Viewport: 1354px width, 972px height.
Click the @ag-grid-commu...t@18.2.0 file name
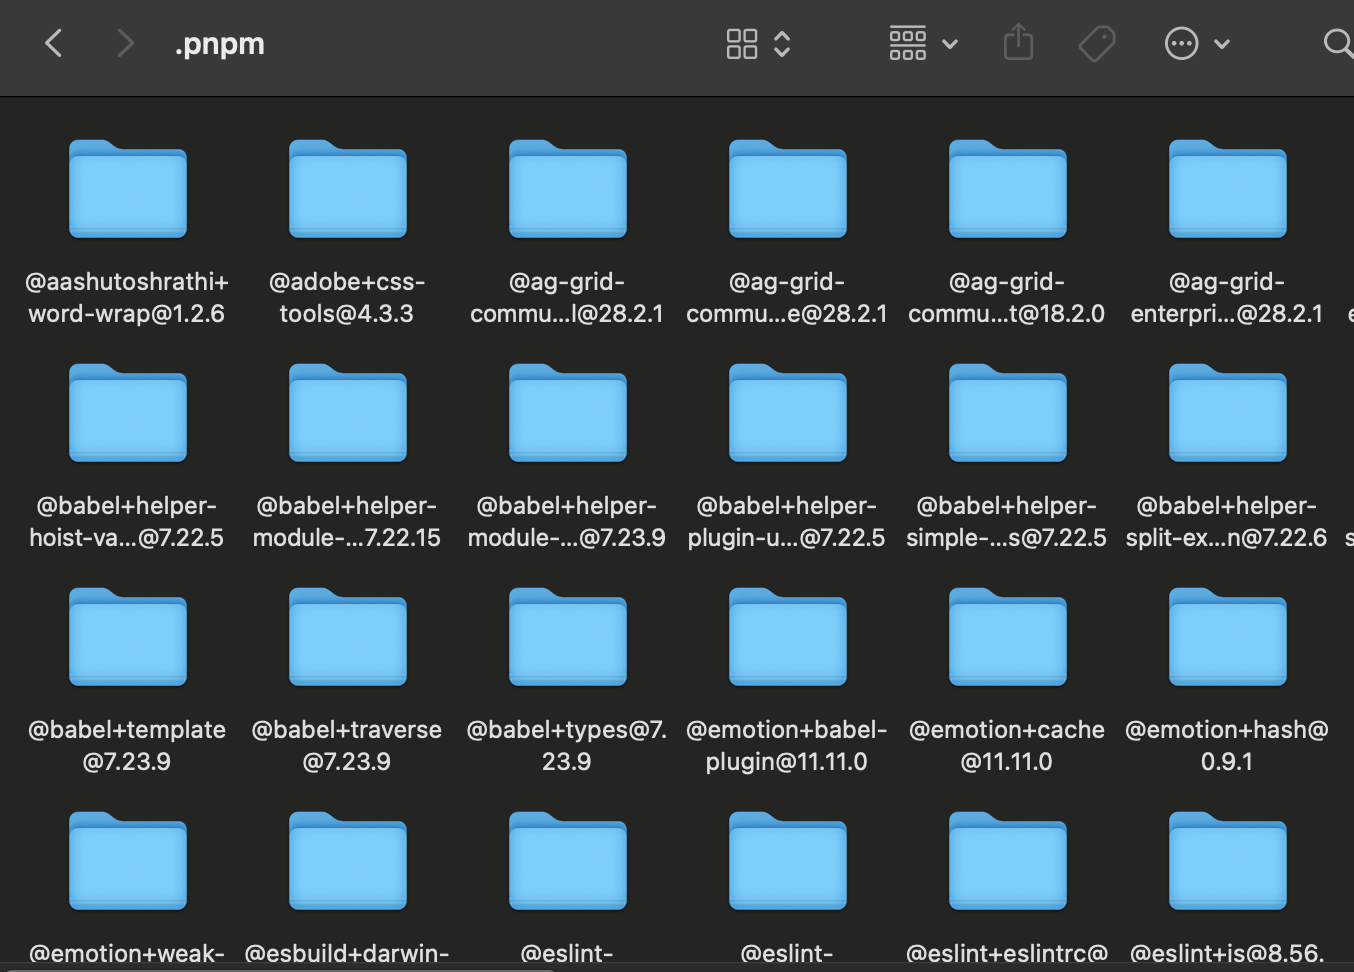[x=1007, y=298]
